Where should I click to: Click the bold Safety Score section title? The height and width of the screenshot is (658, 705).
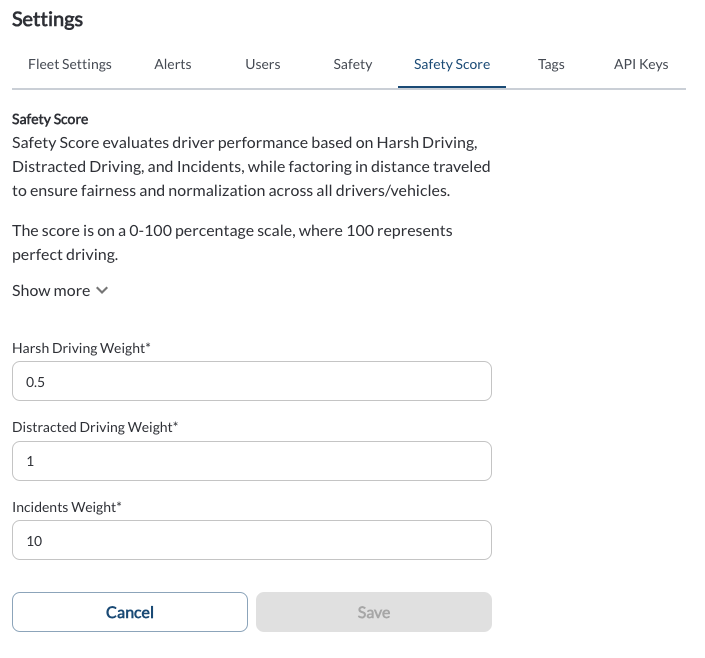point(50,119)
